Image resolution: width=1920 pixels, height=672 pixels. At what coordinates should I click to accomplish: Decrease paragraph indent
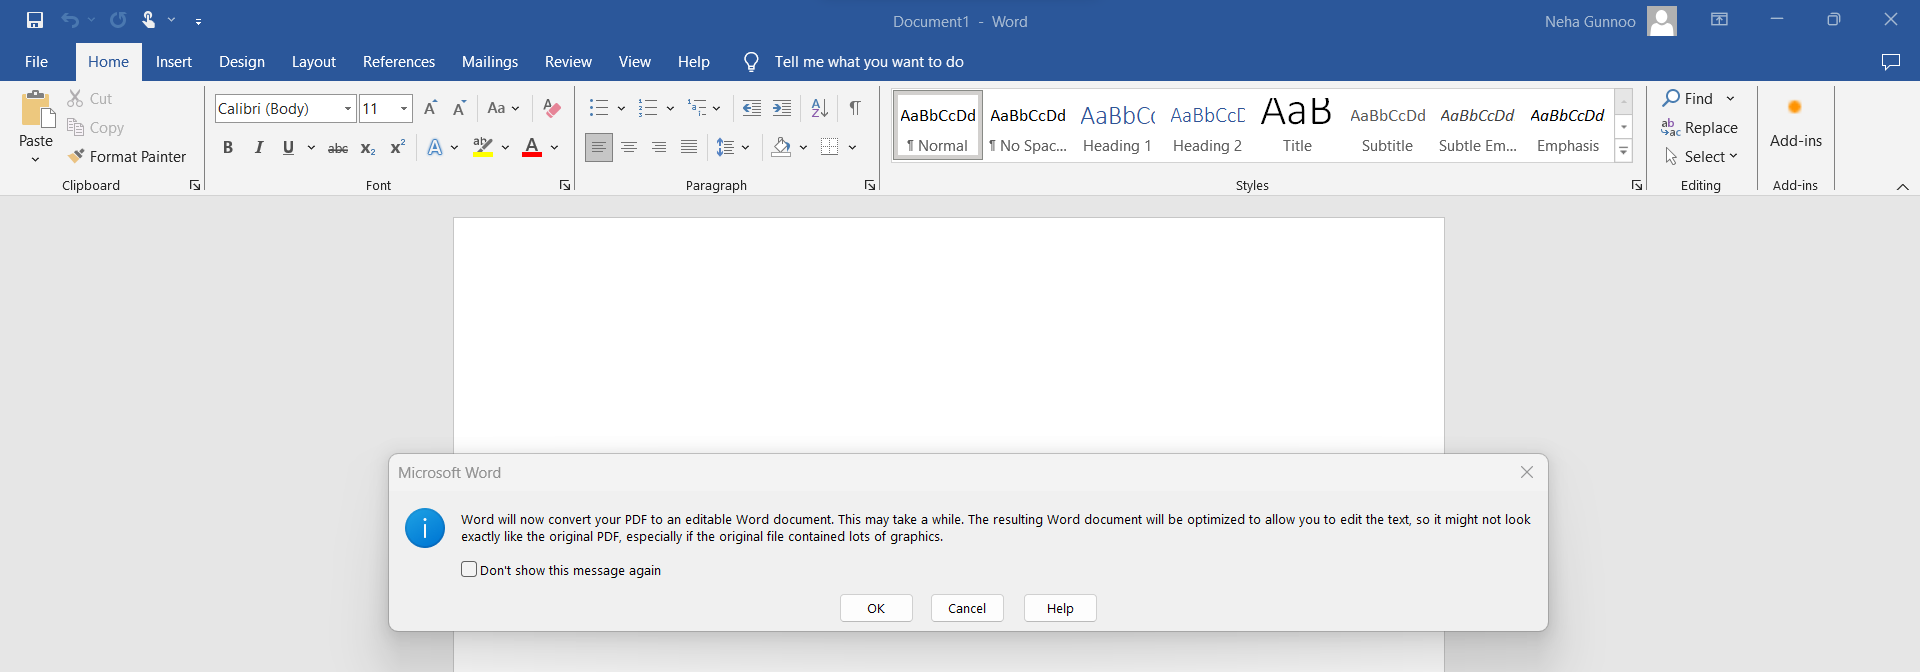[x=752, y=108]
